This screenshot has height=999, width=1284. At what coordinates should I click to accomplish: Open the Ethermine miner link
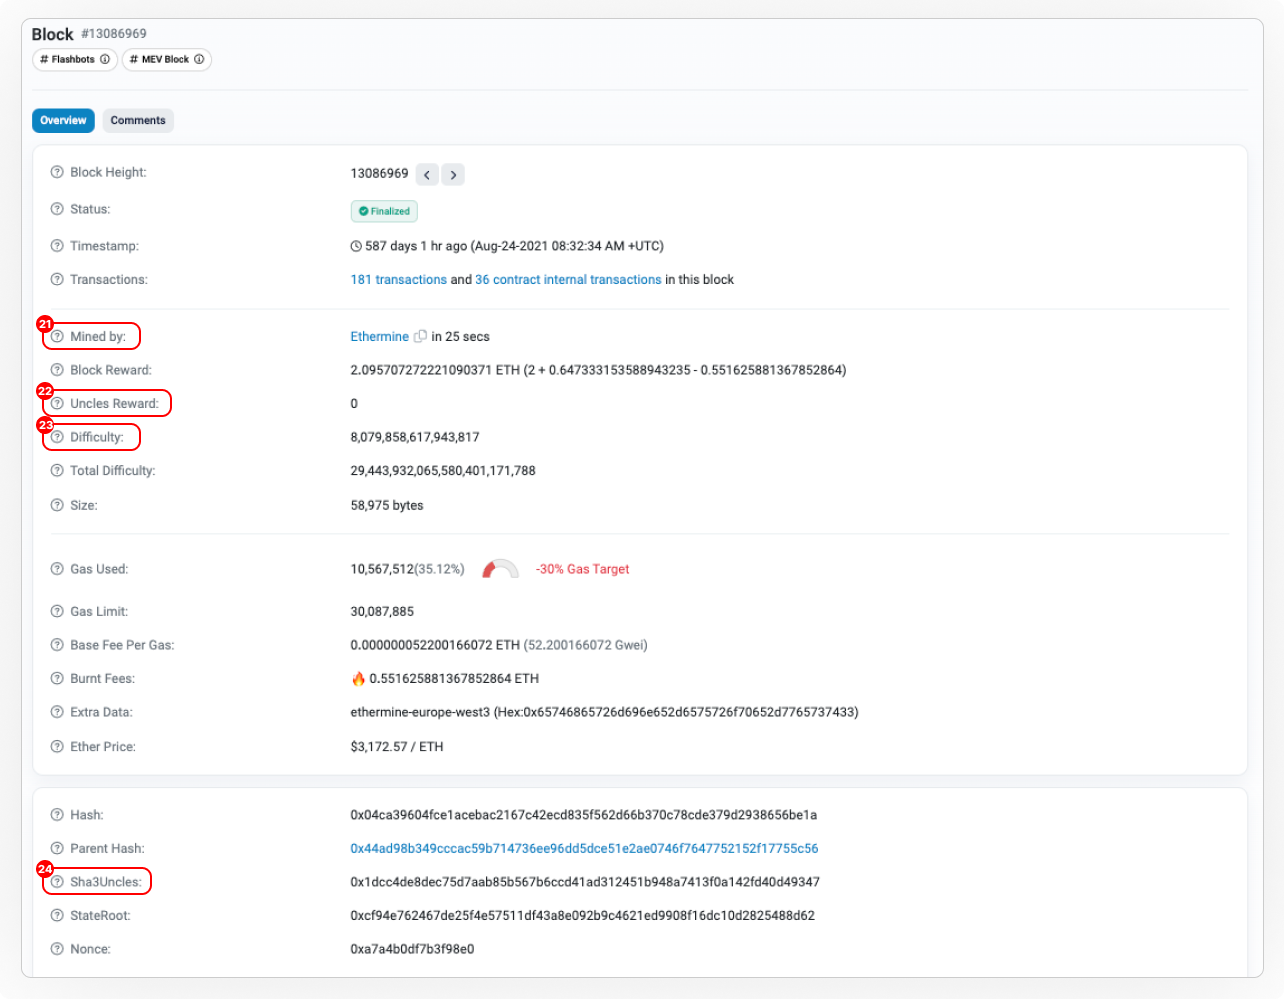click(379, 337)
